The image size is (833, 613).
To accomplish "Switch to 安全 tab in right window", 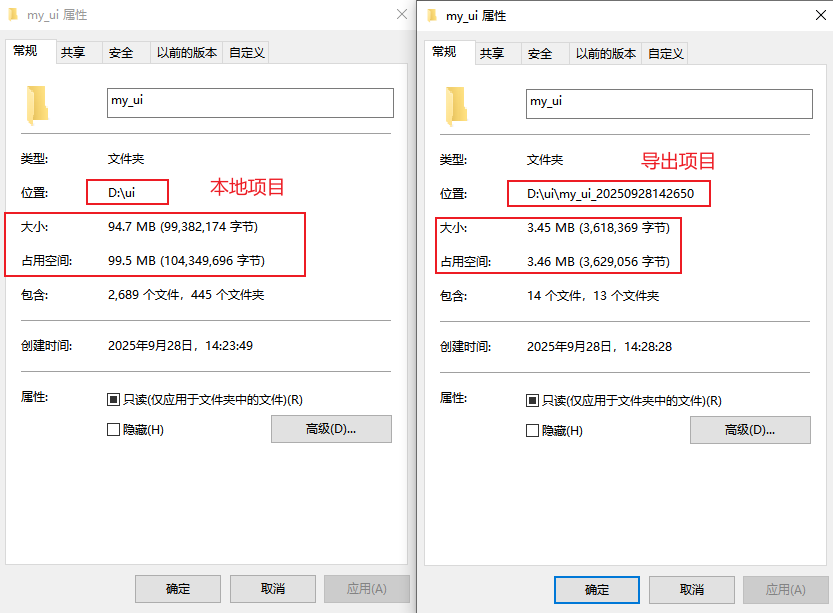I will click(x=546, y=54).
